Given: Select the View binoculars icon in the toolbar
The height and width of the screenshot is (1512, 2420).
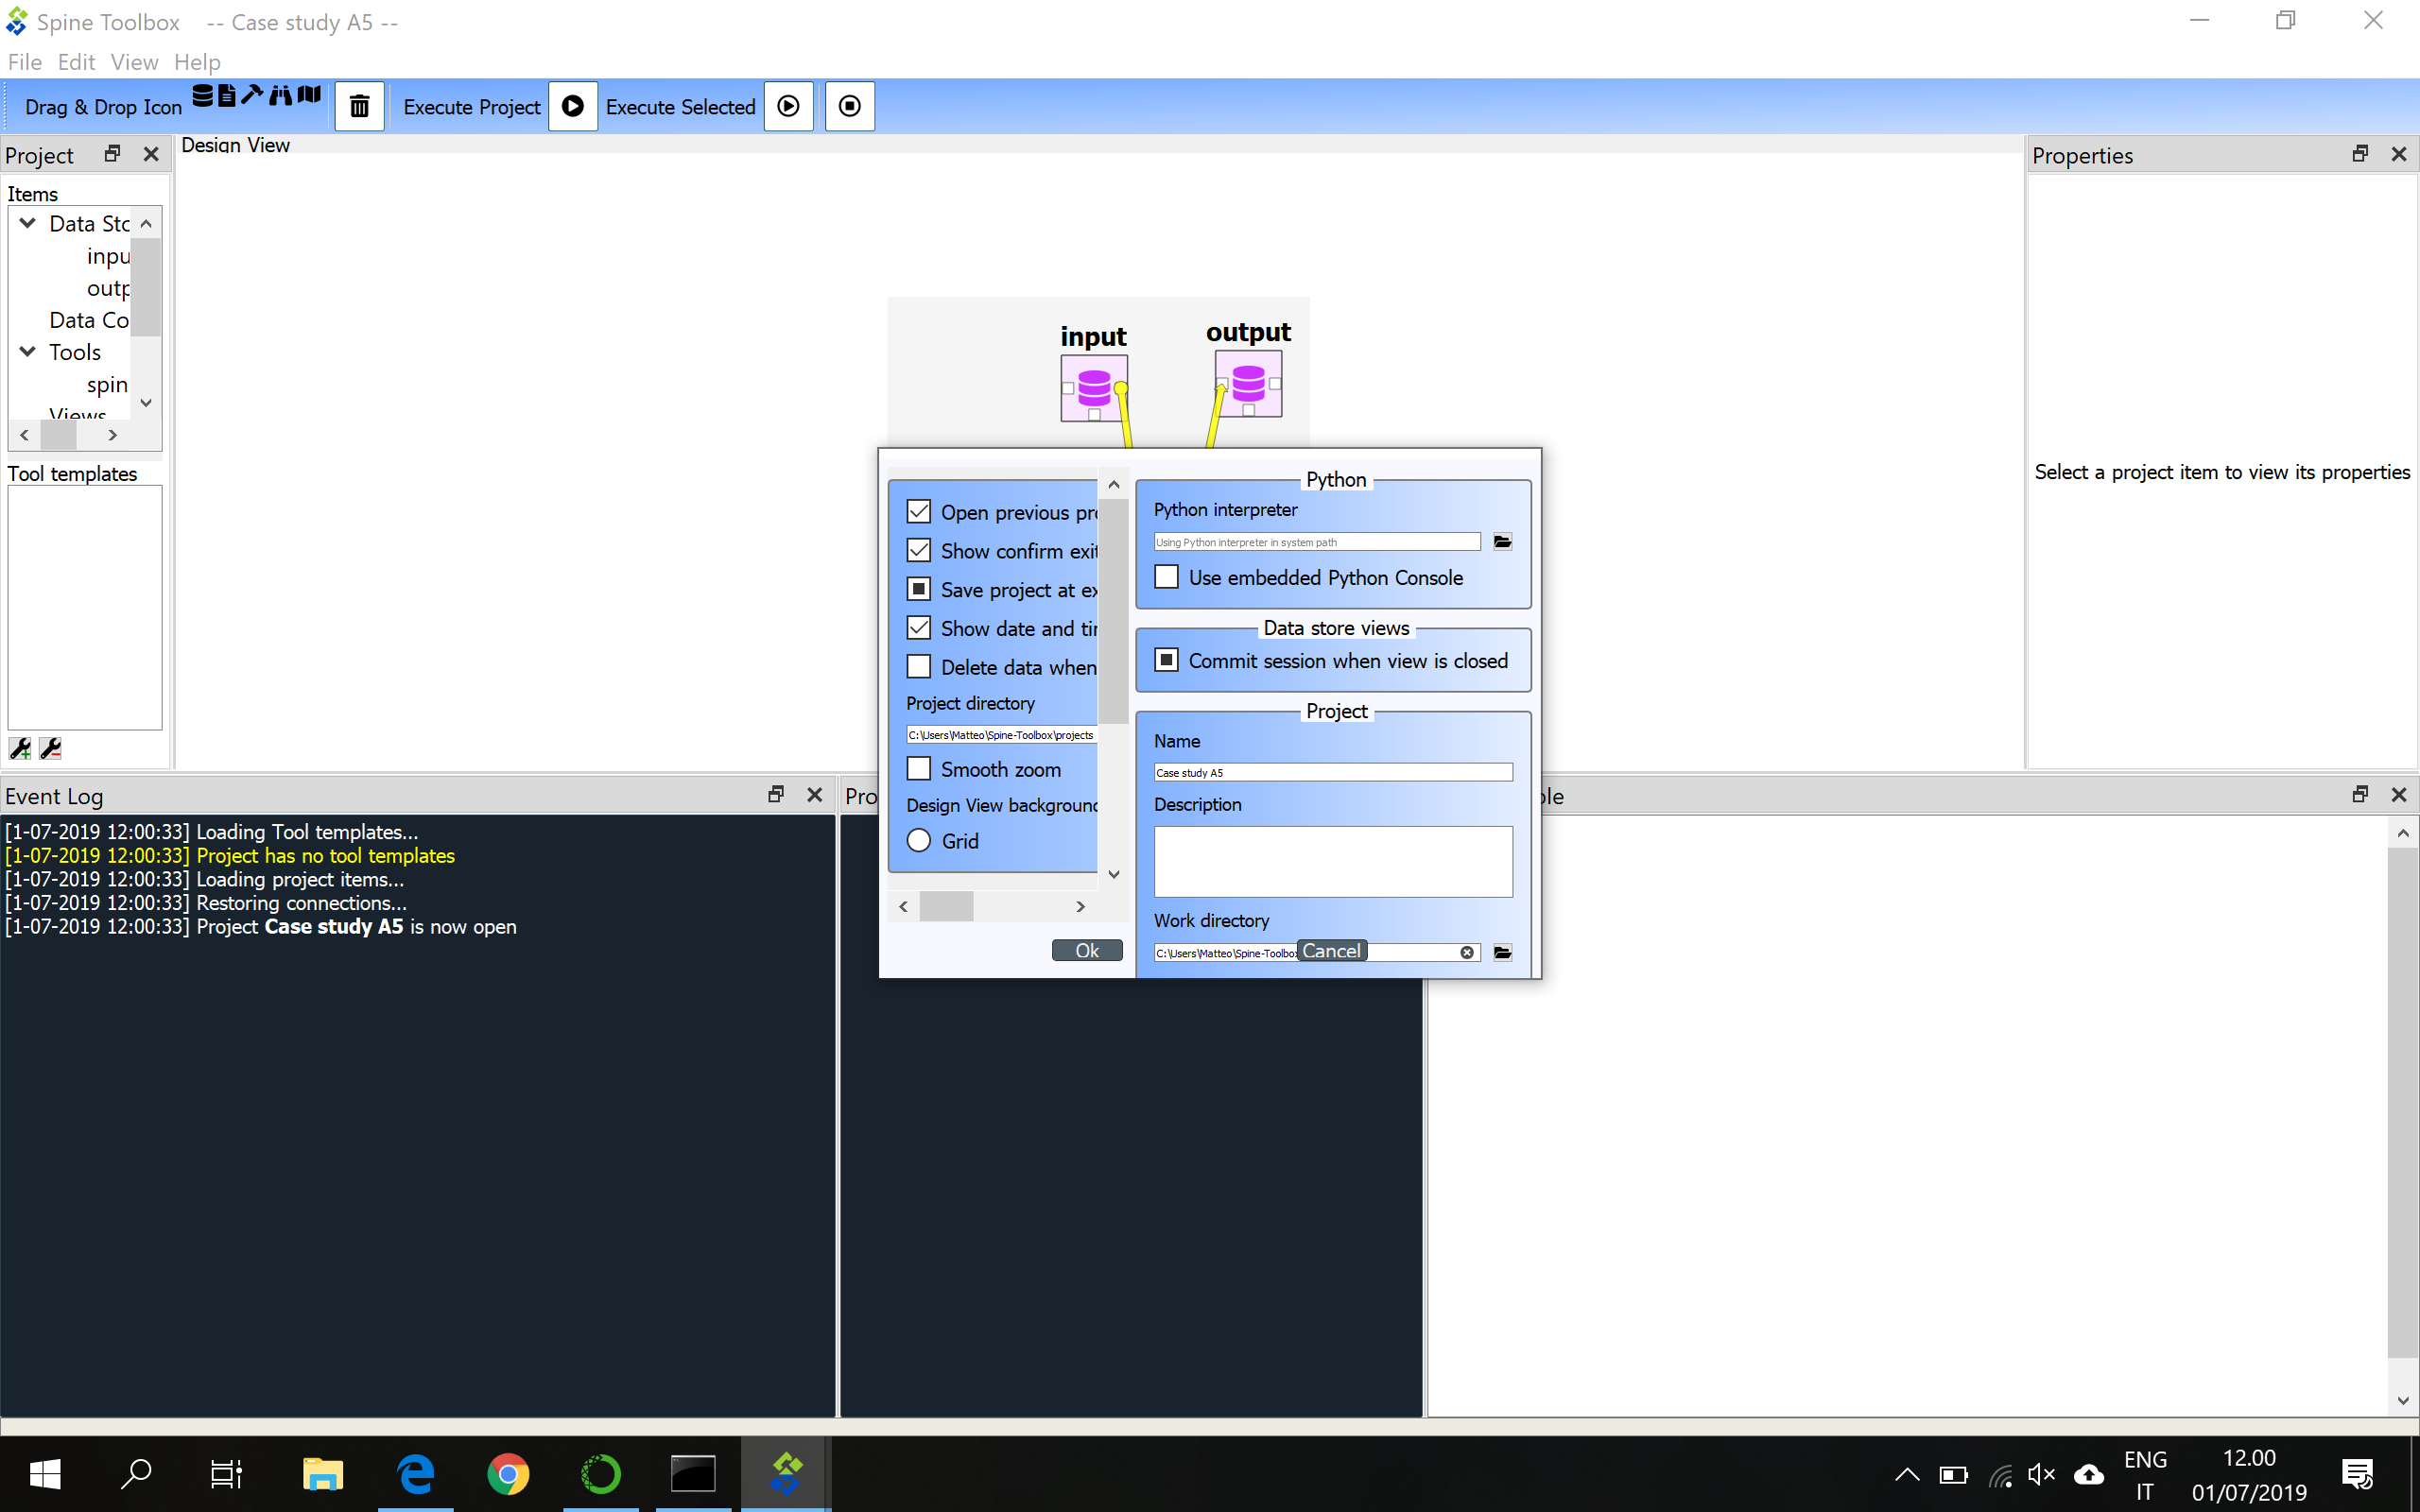Looking at the screenshot, I should tap(281, 96).
